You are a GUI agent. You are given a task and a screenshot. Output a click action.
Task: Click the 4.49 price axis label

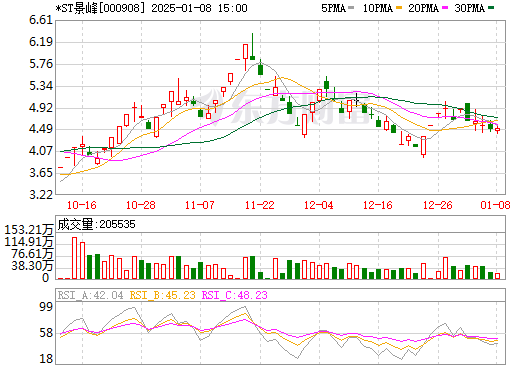click(41, 129)
